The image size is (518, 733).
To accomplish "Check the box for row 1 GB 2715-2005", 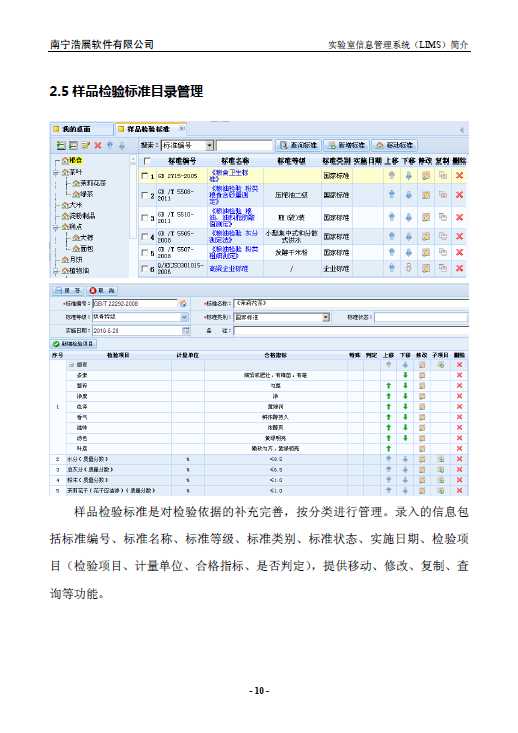I will click(x=144, y=176).
